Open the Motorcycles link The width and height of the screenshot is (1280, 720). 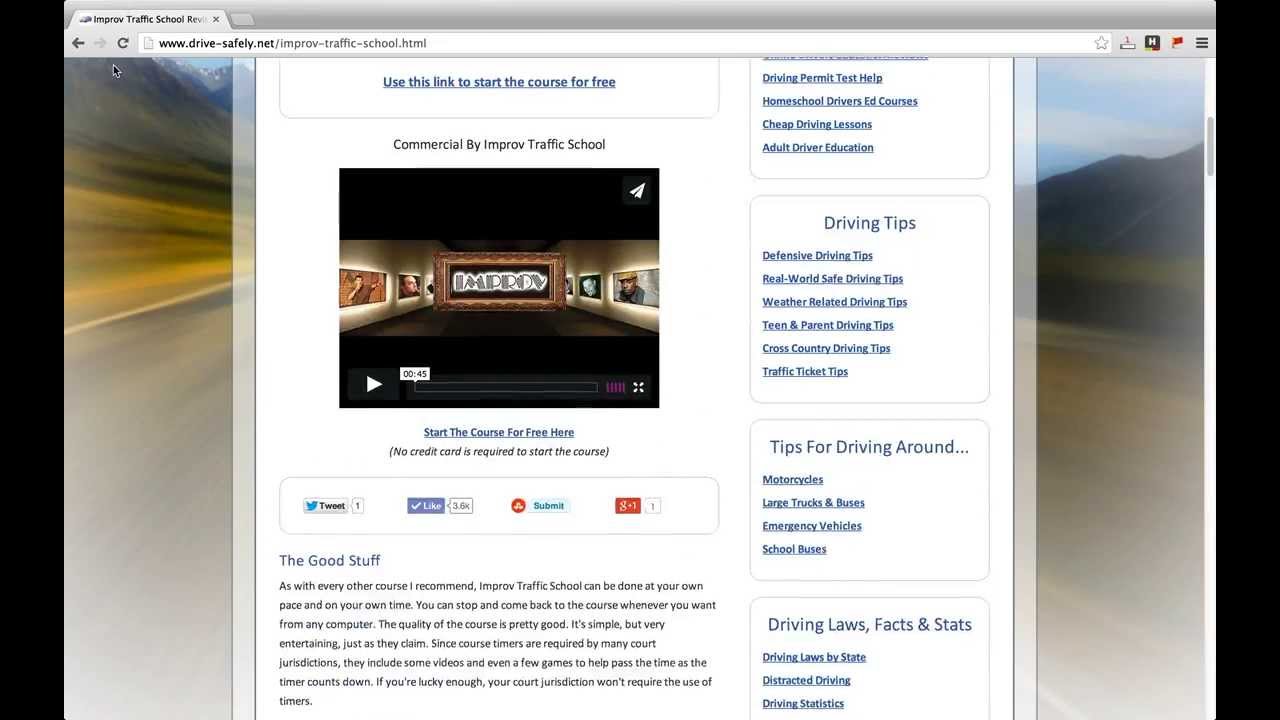pyautogui.click(x=793, y=480)
